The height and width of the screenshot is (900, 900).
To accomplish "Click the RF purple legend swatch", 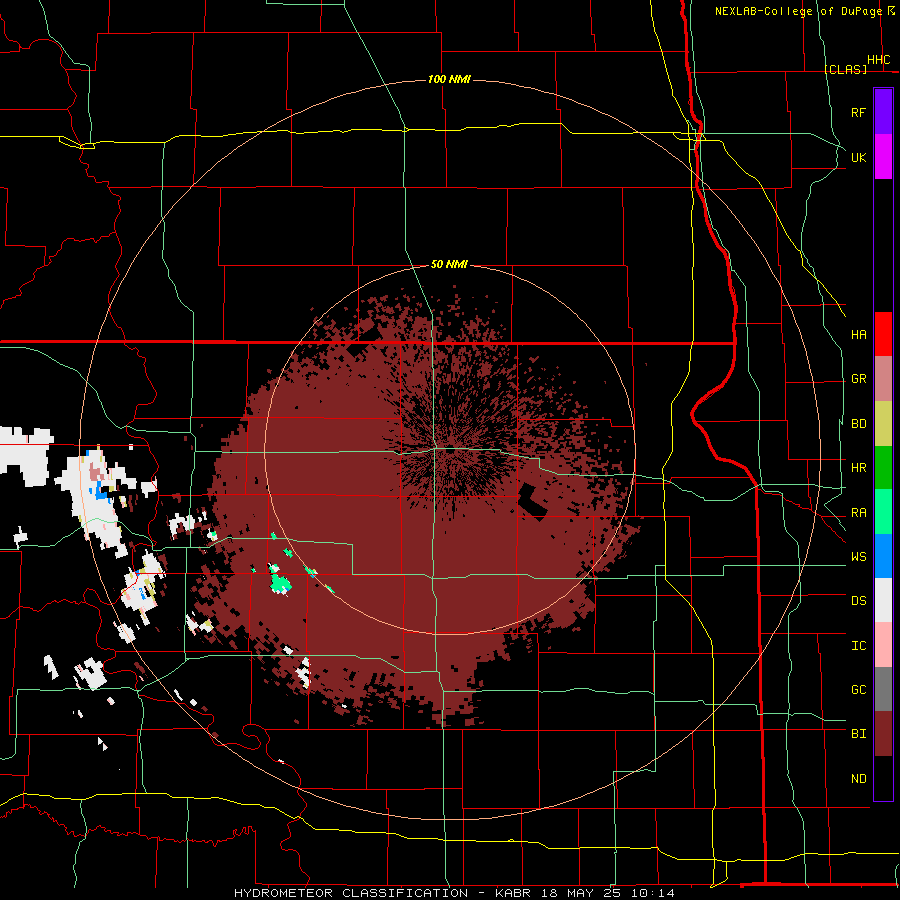I will pyautogui.click(x=883, y=112).
